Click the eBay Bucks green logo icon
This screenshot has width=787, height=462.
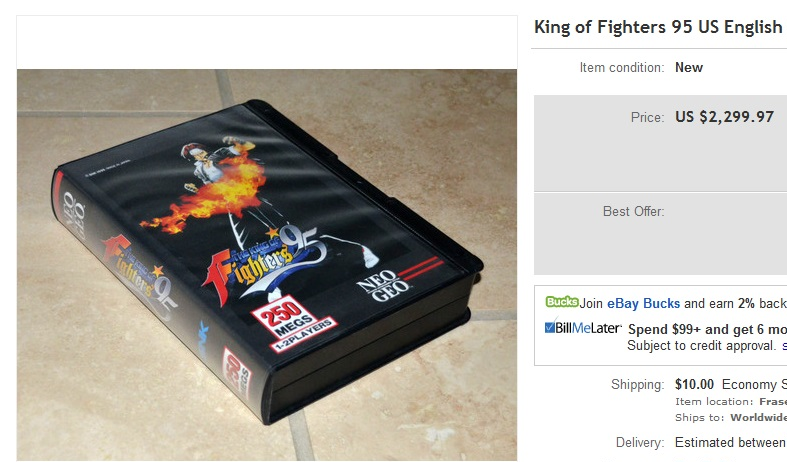562,302
